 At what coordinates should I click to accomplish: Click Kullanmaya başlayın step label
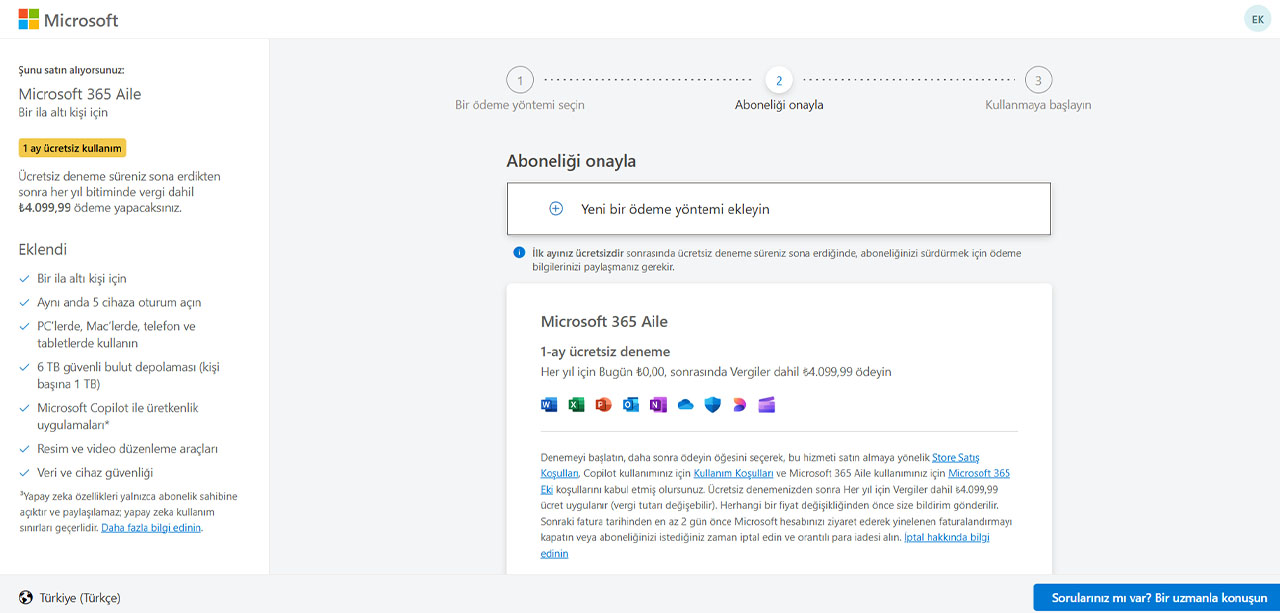tap(1038, 105)
